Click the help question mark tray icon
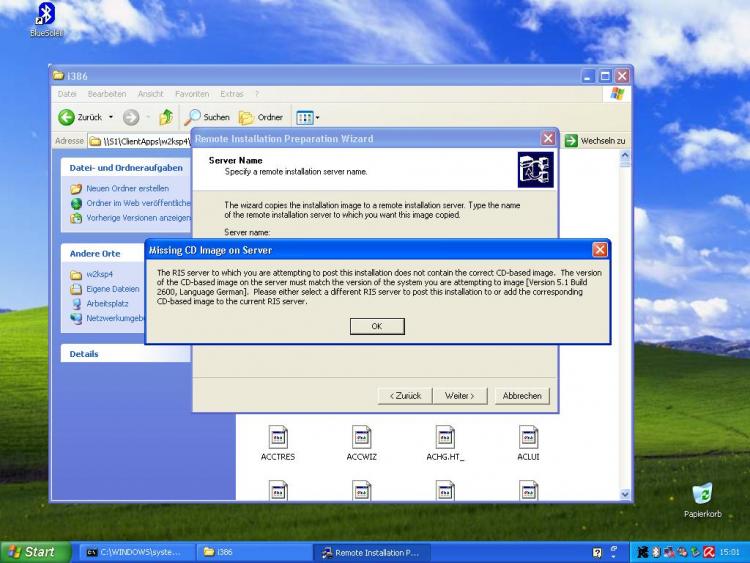This screenshot has height=563, width=750. coord(597,552)
